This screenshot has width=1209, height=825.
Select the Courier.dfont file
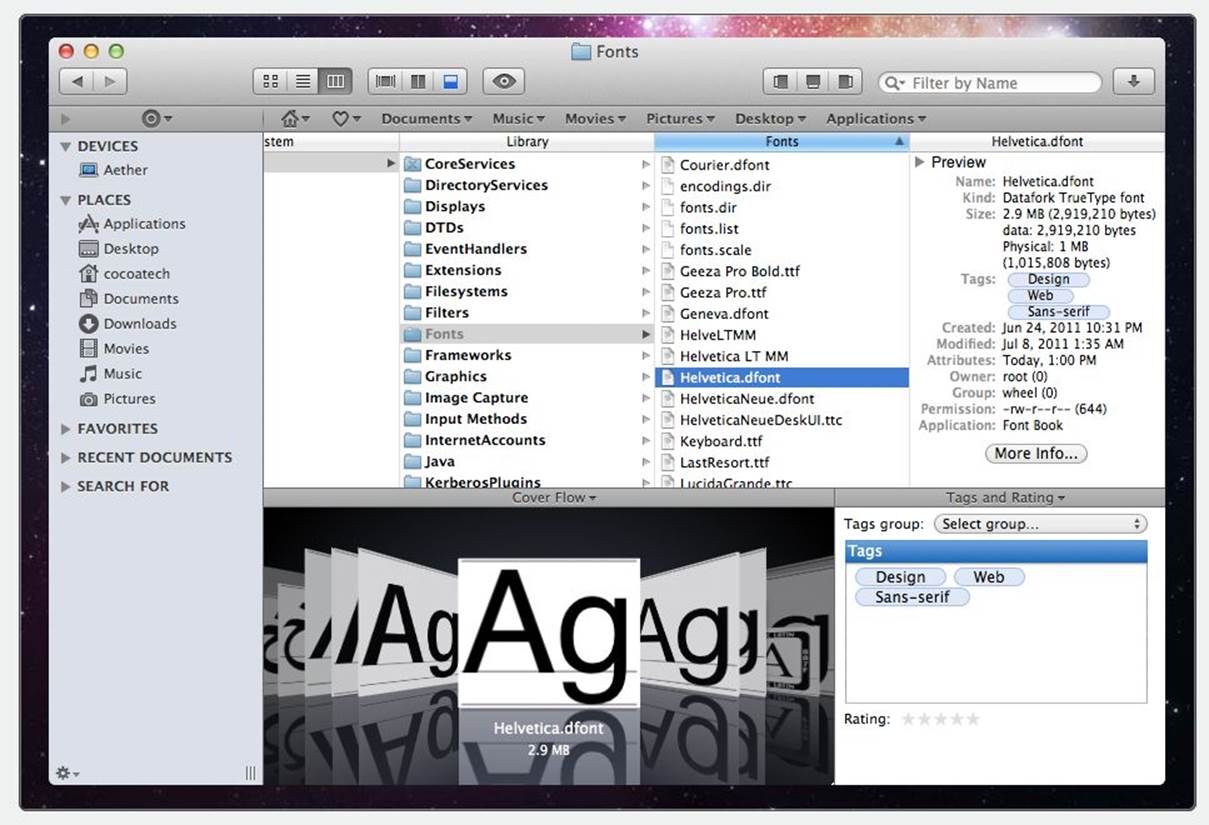pos(782,165)
